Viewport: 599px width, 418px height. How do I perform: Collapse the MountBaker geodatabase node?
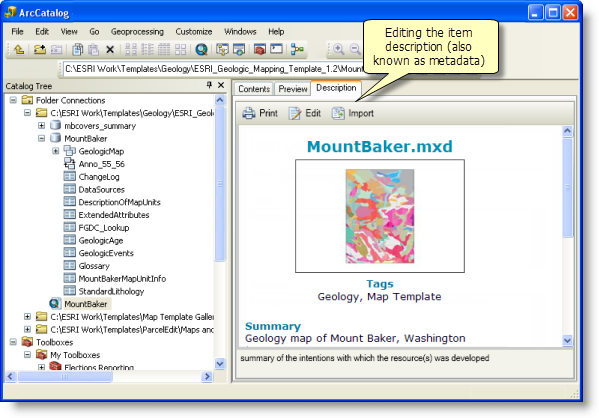(41, 138)
